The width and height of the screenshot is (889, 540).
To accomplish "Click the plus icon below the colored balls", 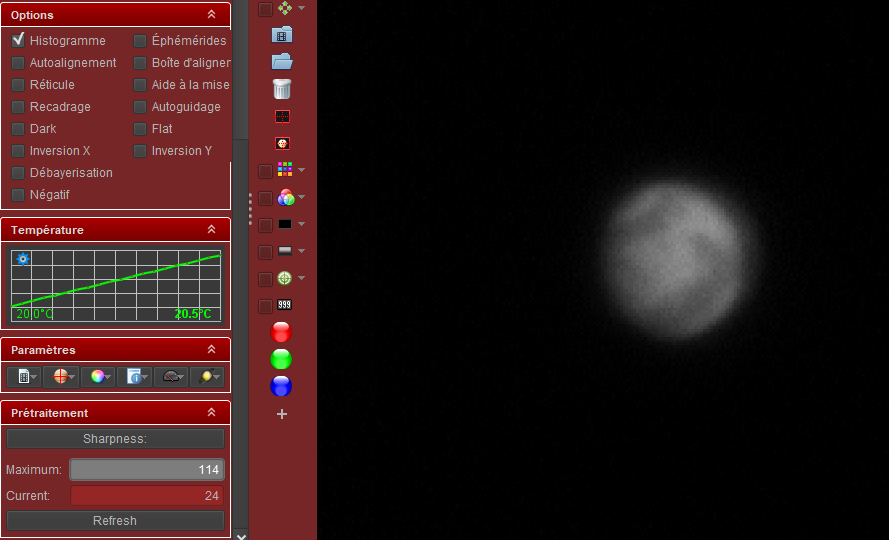I will pyautogui.click(x=282, y=414).
